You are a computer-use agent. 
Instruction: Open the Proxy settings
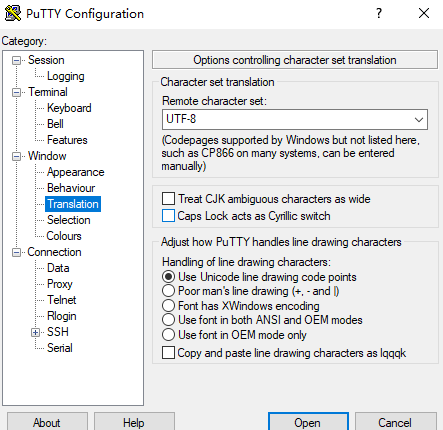click(60, 284)
